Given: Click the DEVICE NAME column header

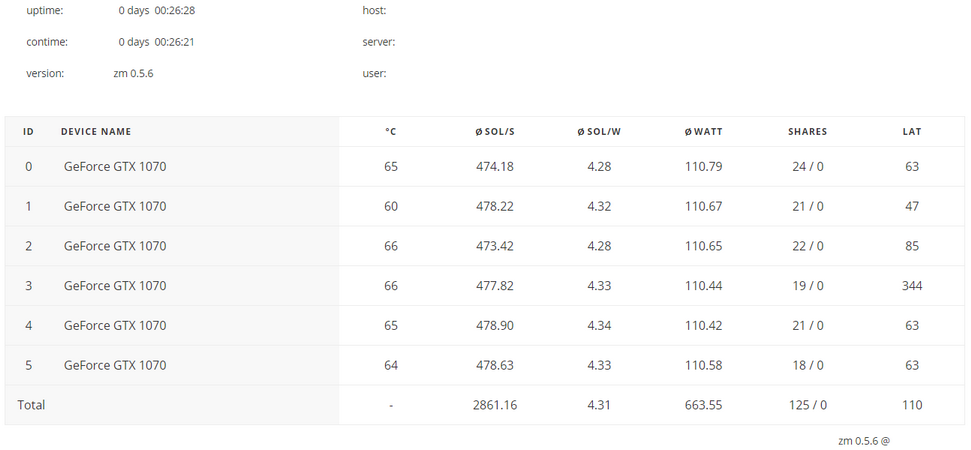Looking at the screenshot, I should (96, 132).
